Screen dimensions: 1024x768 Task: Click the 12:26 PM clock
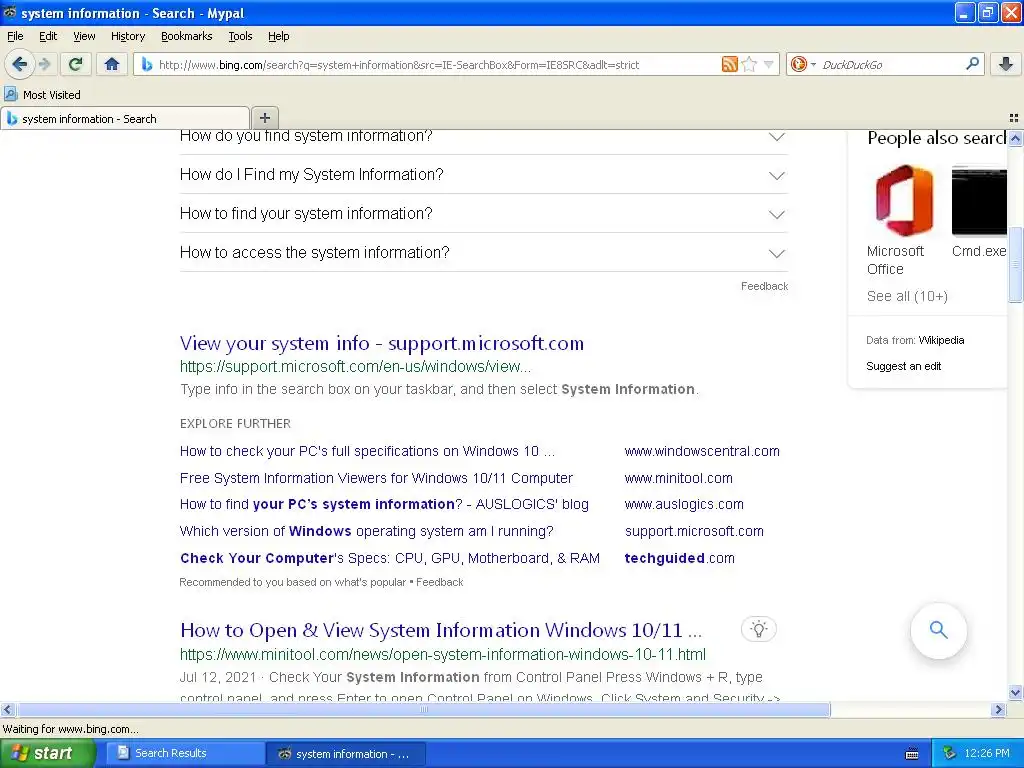[x=987, y=754]
